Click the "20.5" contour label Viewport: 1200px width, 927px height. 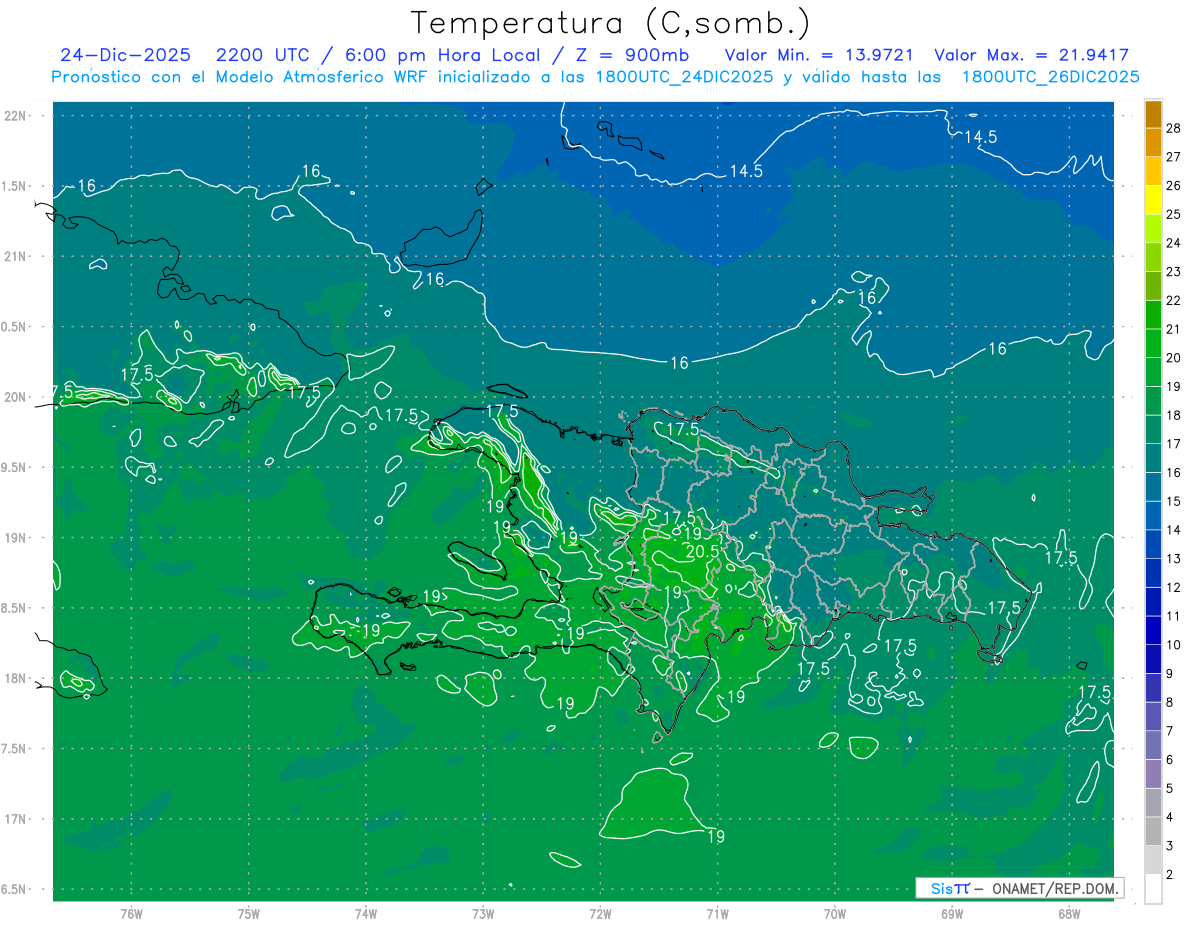[x=702, y=552]
